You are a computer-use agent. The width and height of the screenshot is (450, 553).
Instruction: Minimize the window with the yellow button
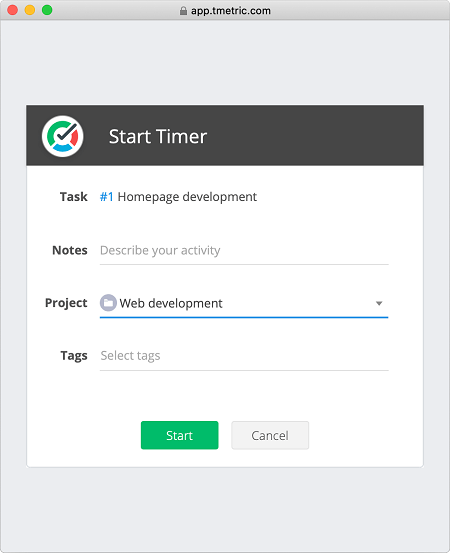[x=30, y=10]
